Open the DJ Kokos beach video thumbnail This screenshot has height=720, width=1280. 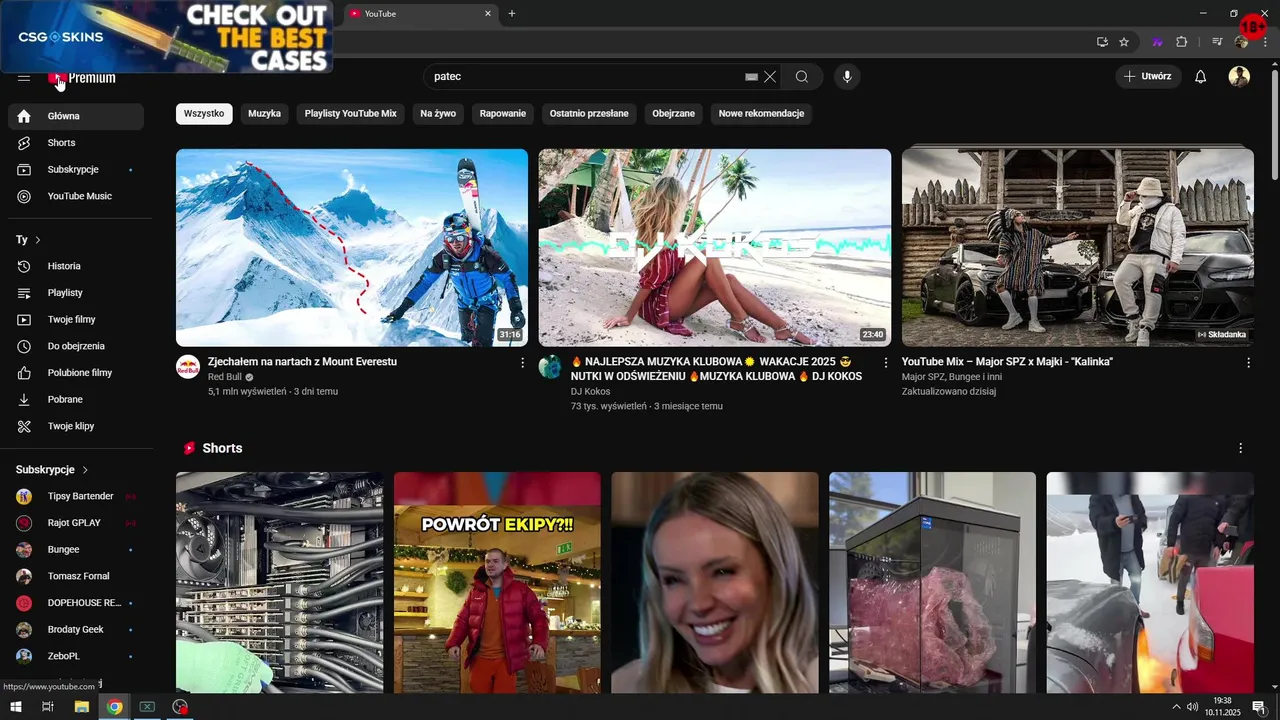[715, 248]
